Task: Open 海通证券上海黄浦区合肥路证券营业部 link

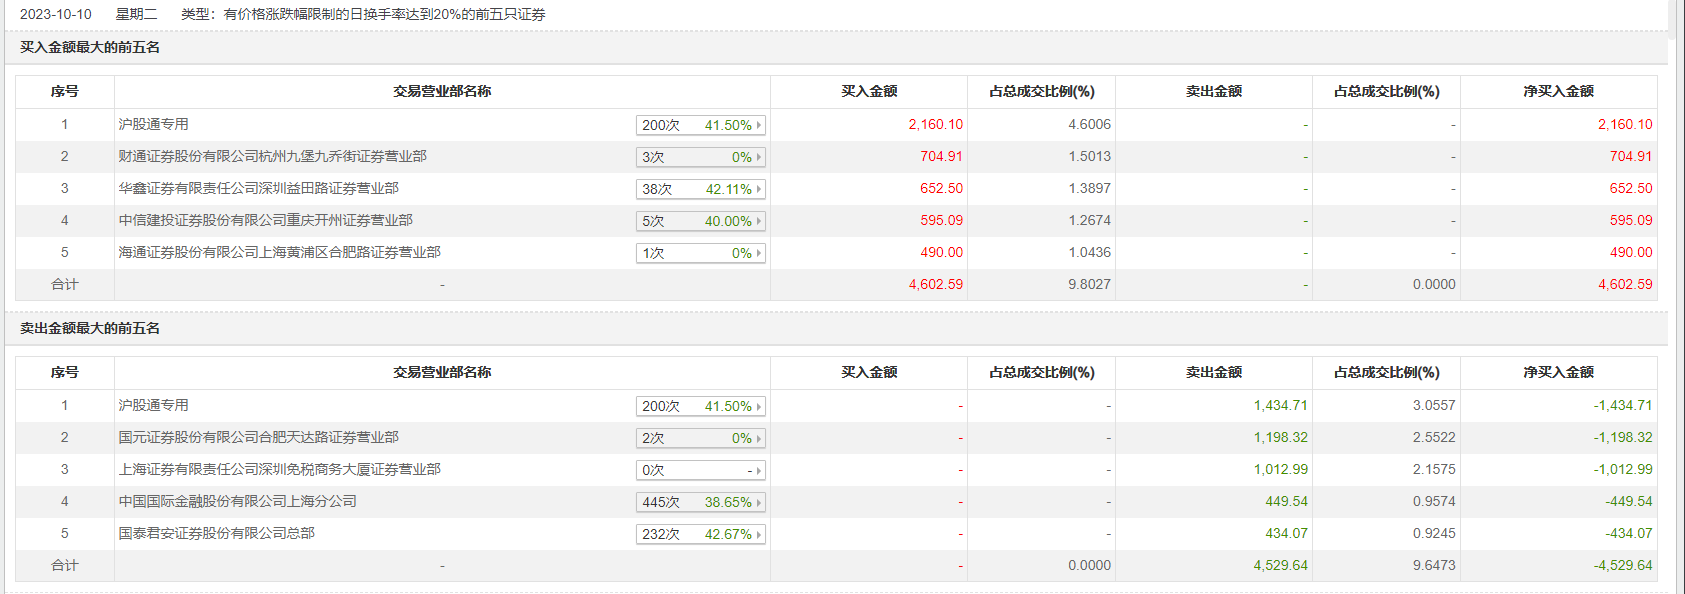Action: pos(279,253)
